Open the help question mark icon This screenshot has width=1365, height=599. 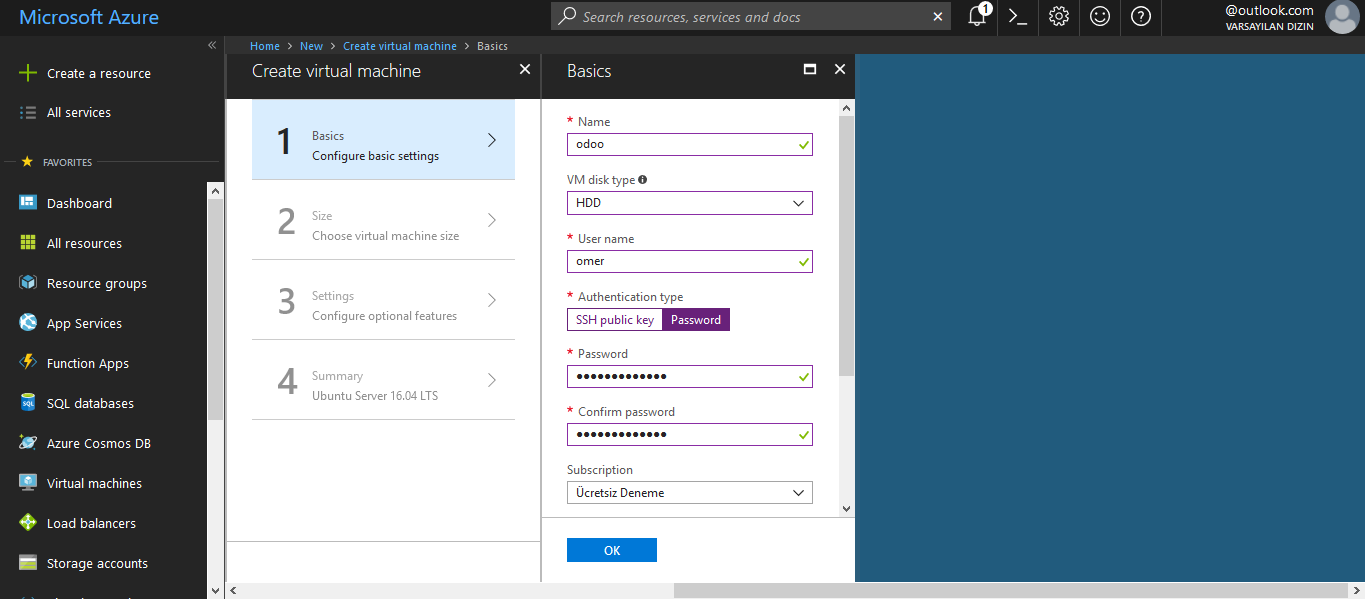[1141, 16]
